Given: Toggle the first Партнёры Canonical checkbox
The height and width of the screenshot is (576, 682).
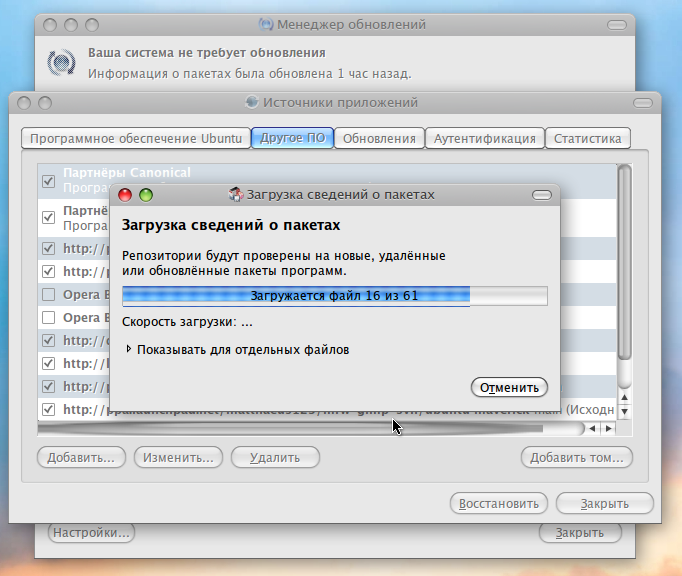Looking at the screenshot, I should pos(48,181).
